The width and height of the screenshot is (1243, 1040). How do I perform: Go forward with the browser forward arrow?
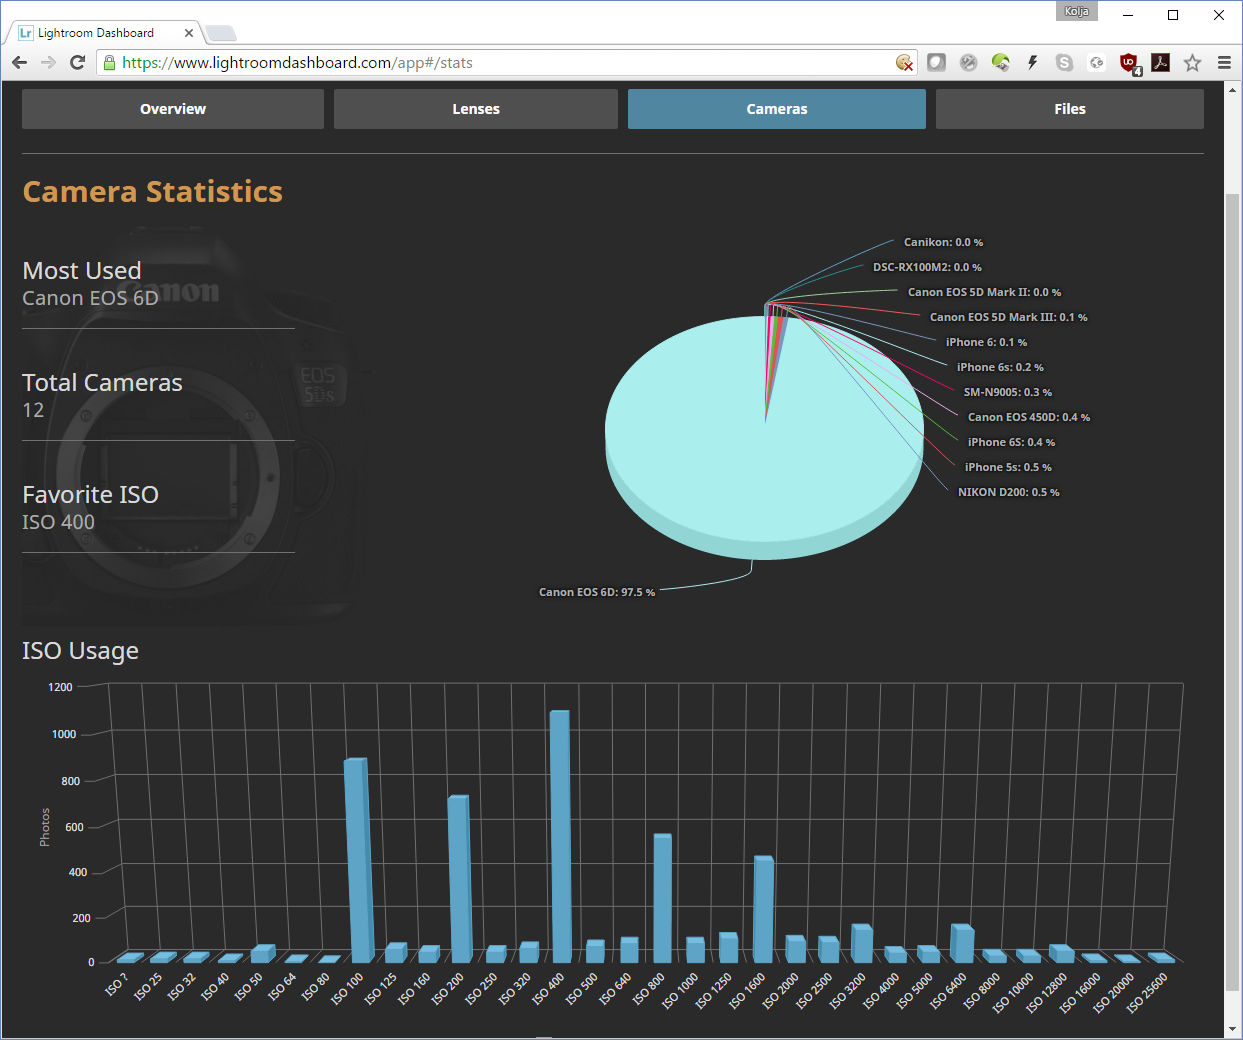click(x=48, y=62)
